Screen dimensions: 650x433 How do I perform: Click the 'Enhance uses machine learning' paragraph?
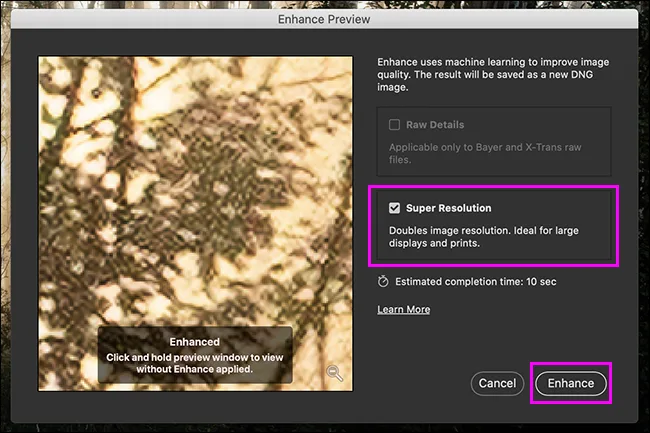click(x=493, y=75)
